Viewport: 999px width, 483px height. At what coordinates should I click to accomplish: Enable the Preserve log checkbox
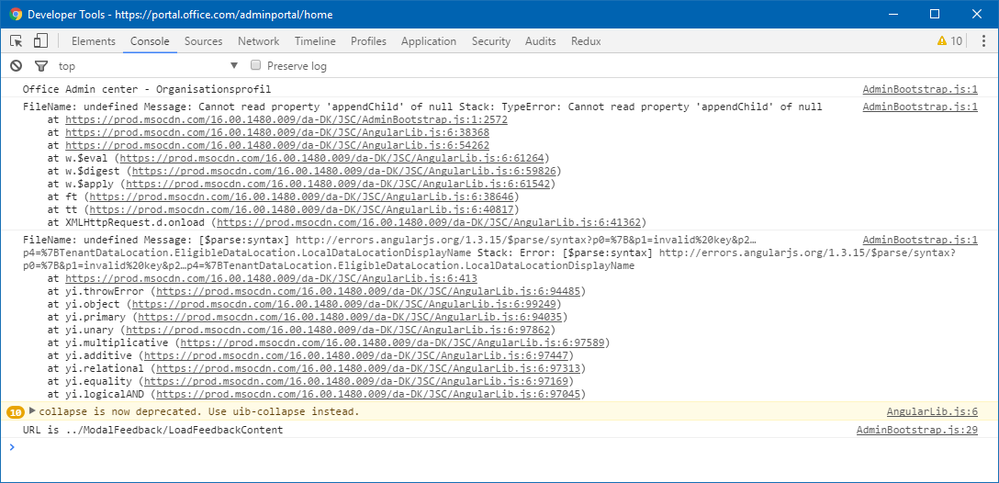coord(255,65)
